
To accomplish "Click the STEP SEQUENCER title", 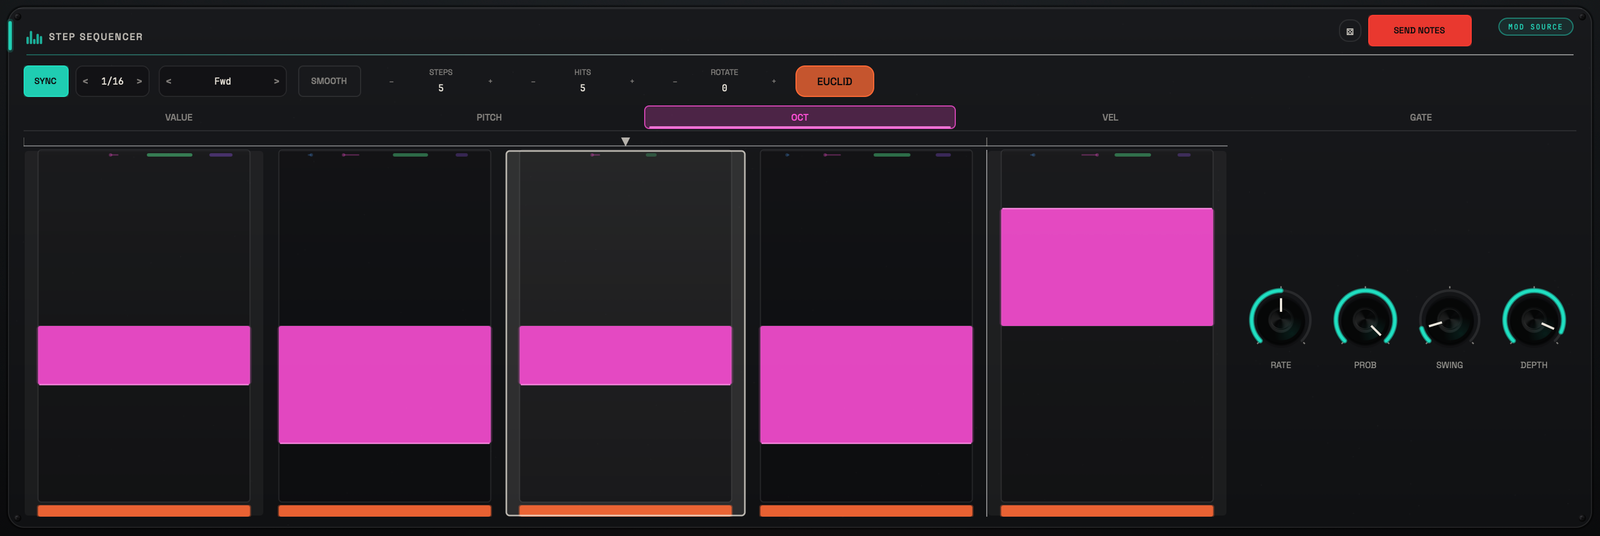I will click(96, 37).
